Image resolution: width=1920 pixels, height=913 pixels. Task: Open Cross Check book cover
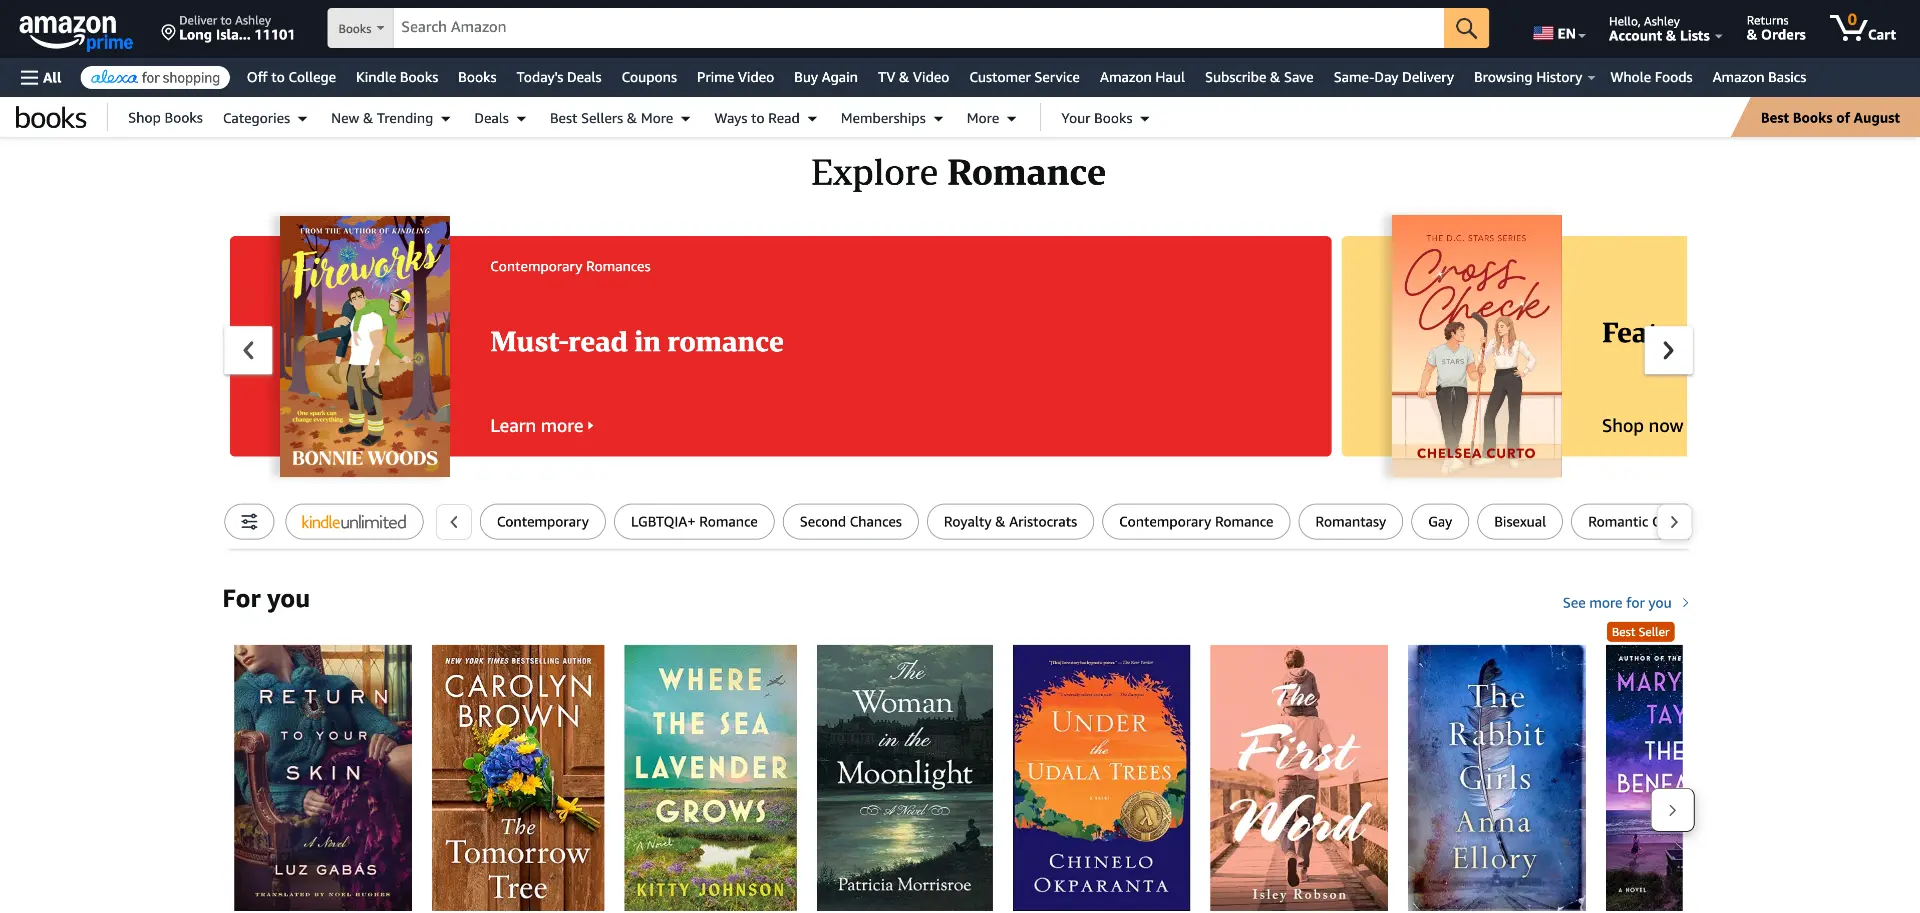(x=1477, y=346)
